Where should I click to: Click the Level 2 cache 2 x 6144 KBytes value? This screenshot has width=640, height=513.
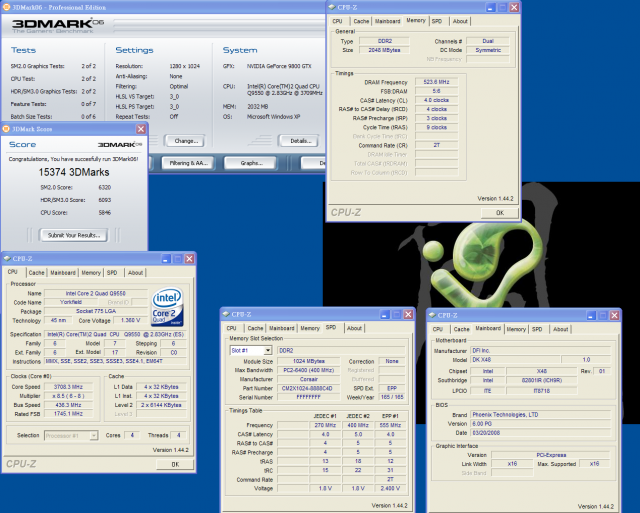click(x=161, y=405)
